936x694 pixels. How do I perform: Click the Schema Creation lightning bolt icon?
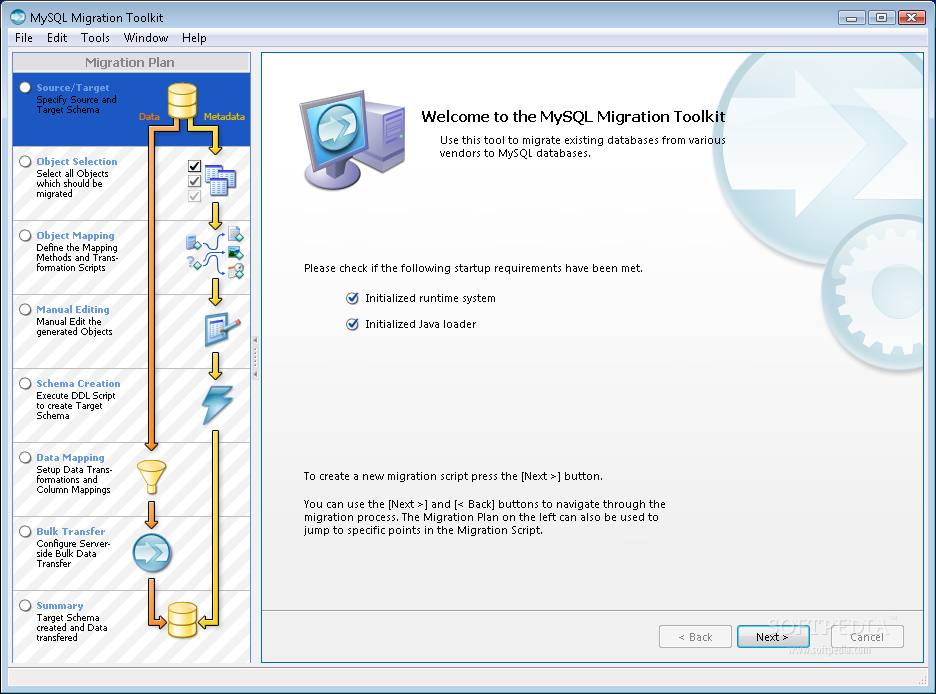point(217,405)
